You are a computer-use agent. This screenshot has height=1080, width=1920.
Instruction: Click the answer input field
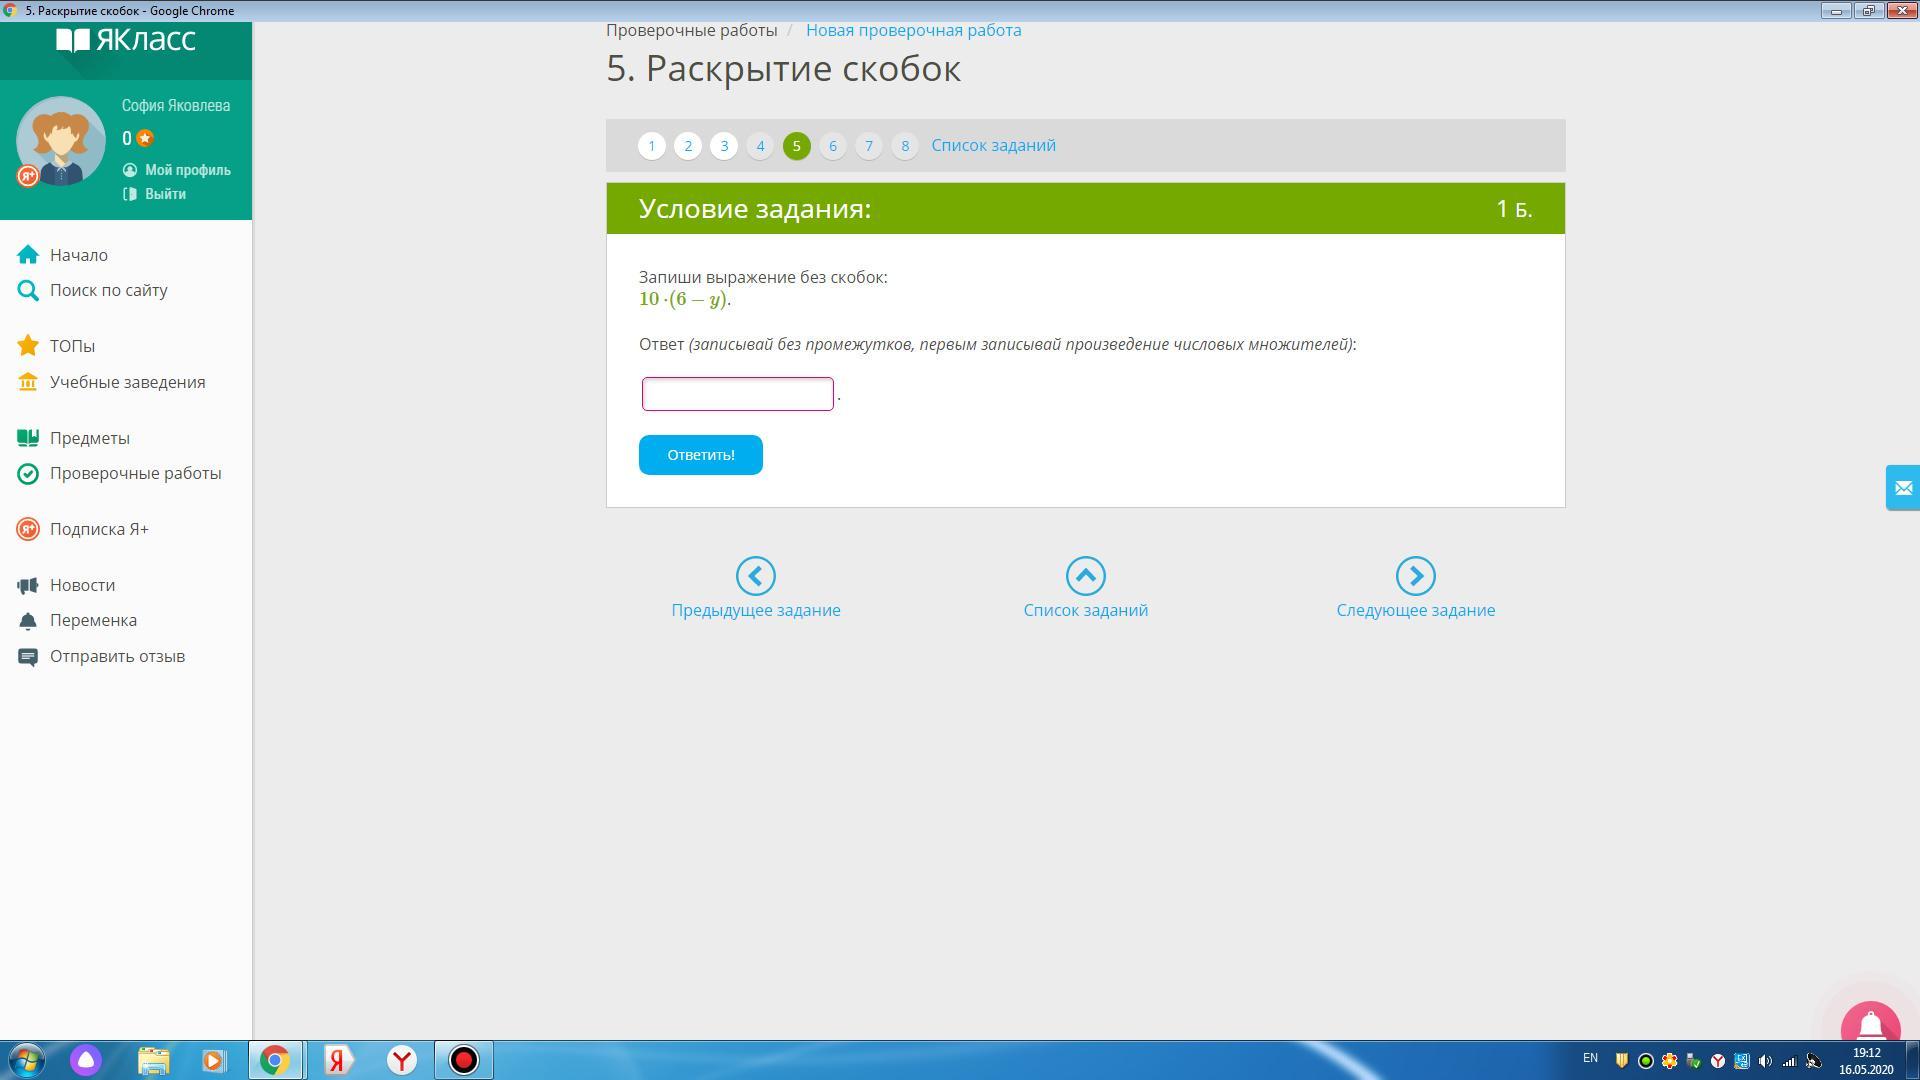click(737, 394)
